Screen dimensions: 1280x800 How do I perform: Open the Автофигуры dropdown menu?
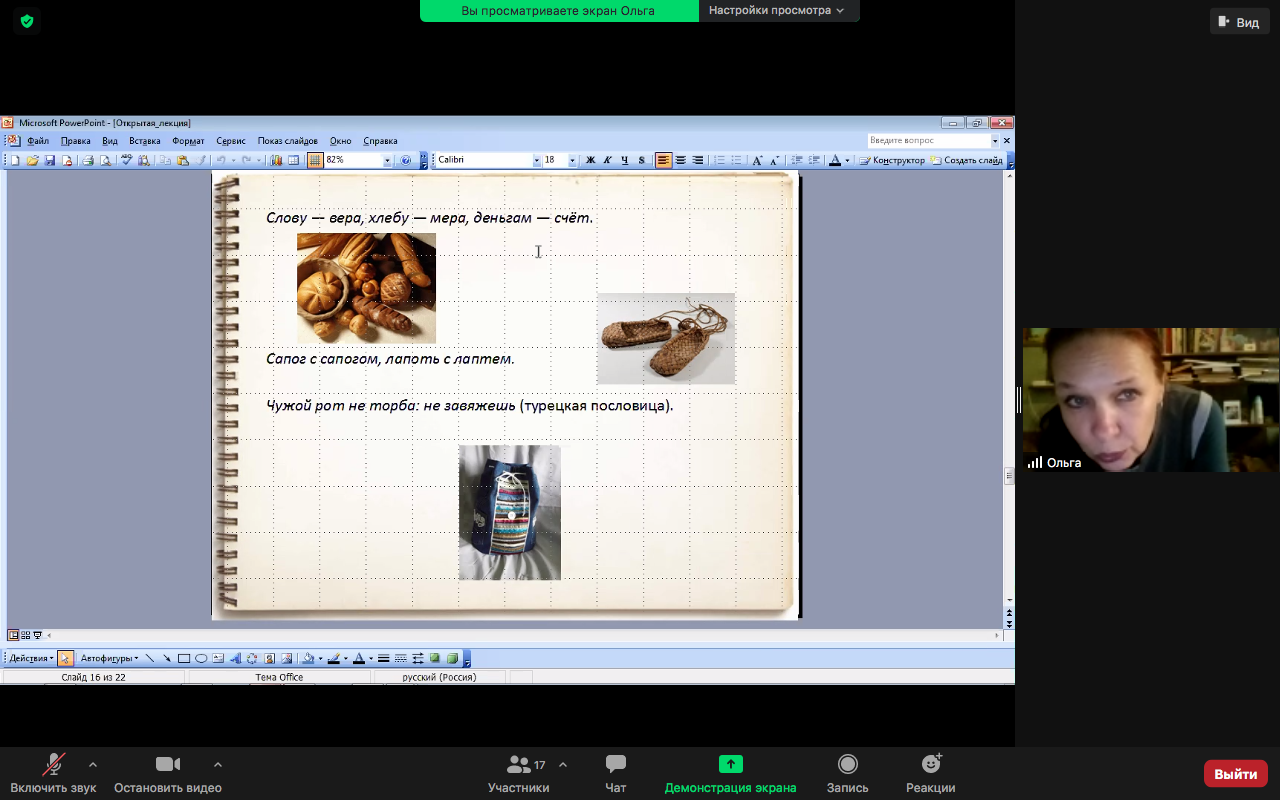click(110, 658)
